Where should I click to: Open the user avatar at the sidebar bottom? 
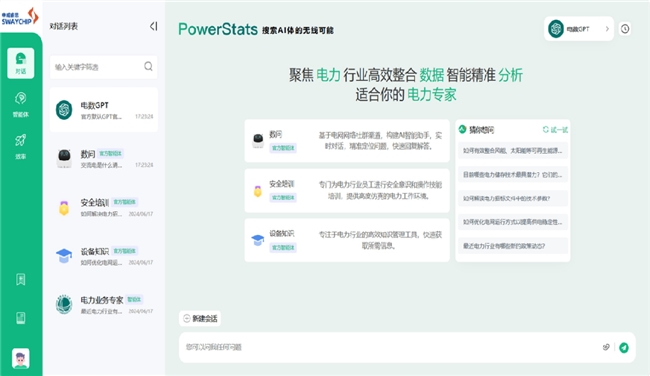21,358
